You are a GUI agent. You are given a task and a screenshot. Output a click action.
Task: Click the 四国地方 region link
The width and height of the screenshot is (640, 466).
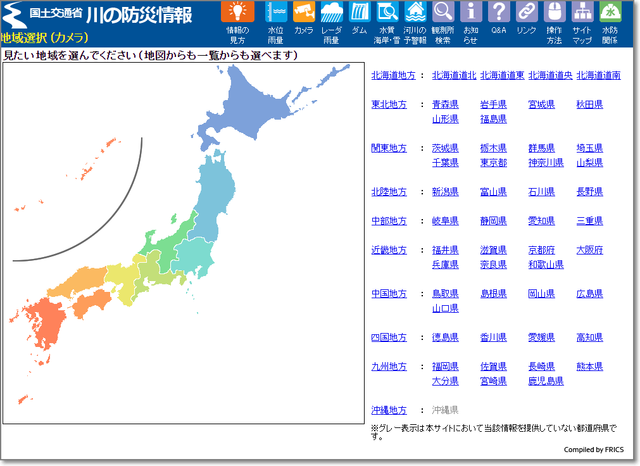[389, 338]
